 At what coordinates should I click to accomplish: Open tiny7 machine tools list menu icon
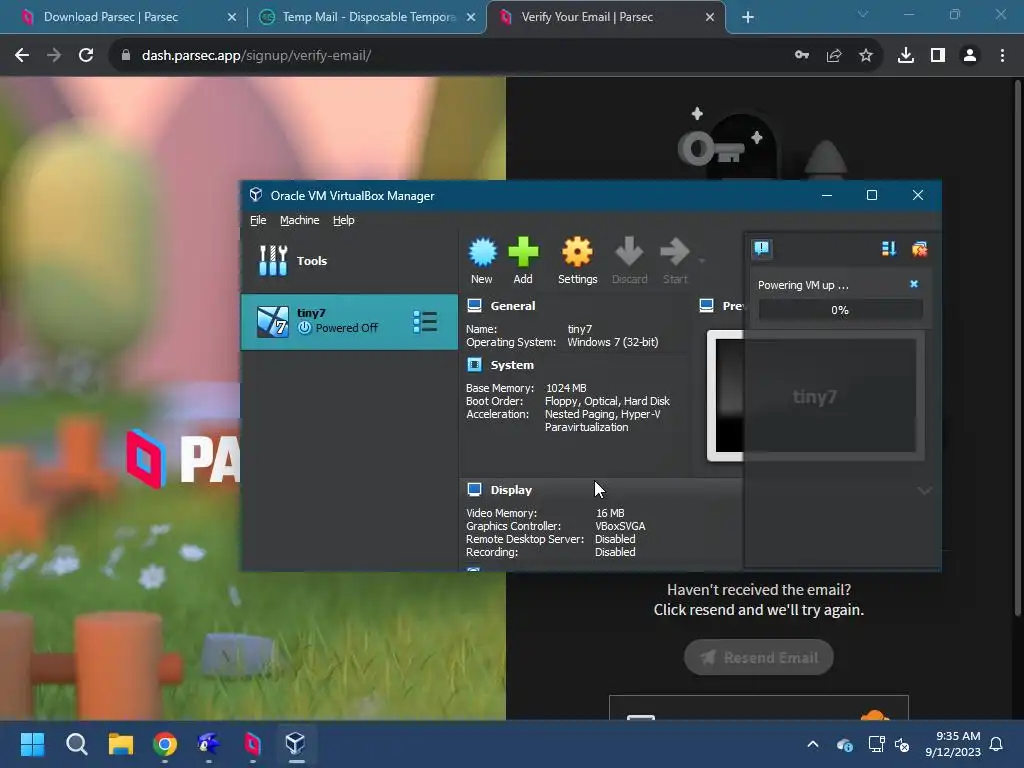[x=425, y=321]
